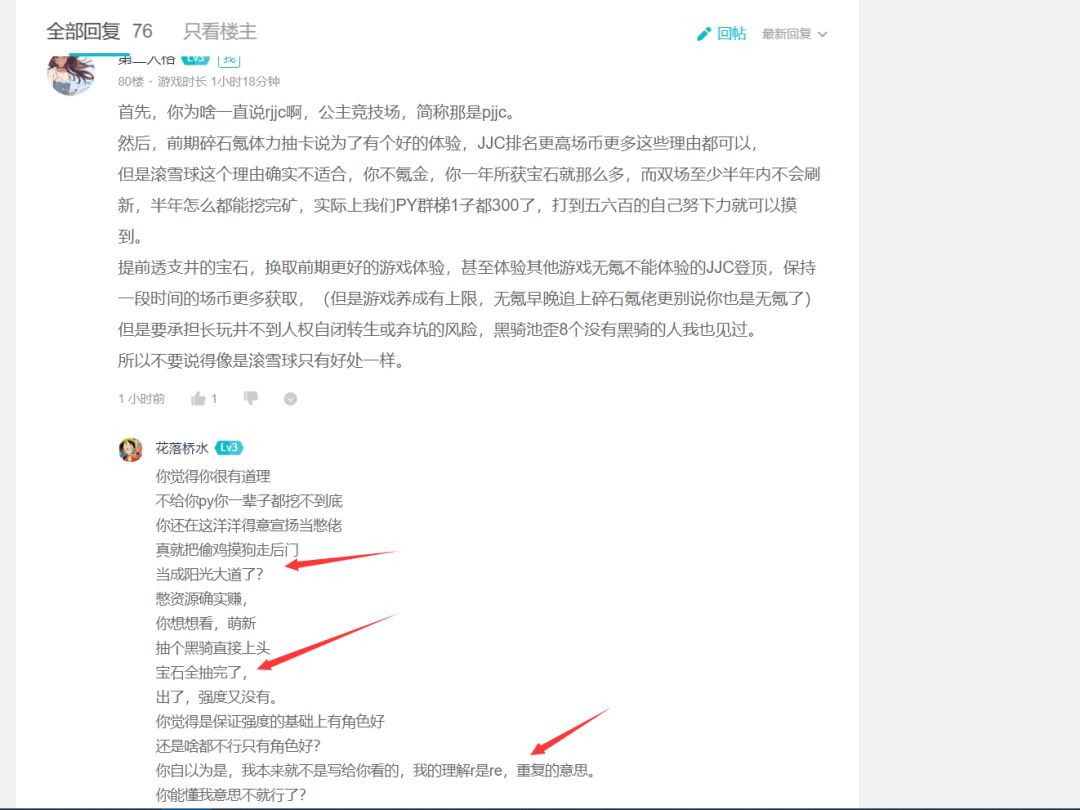The height and width of the screenshot is (810, 1080).
Task: Click the comment line 你能懂我意思不就行了？
Action: click(231, 795)
